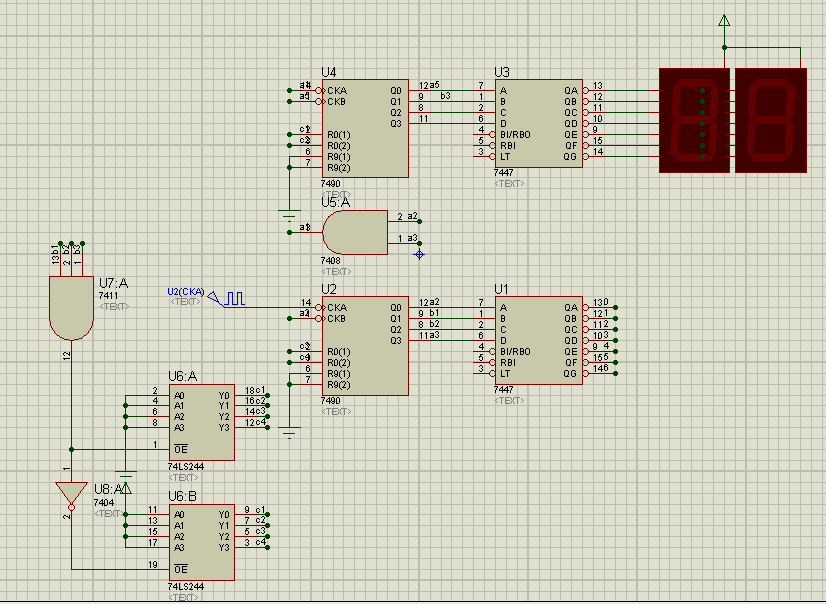Click the U2 reference label

click(x=328, y=289)
